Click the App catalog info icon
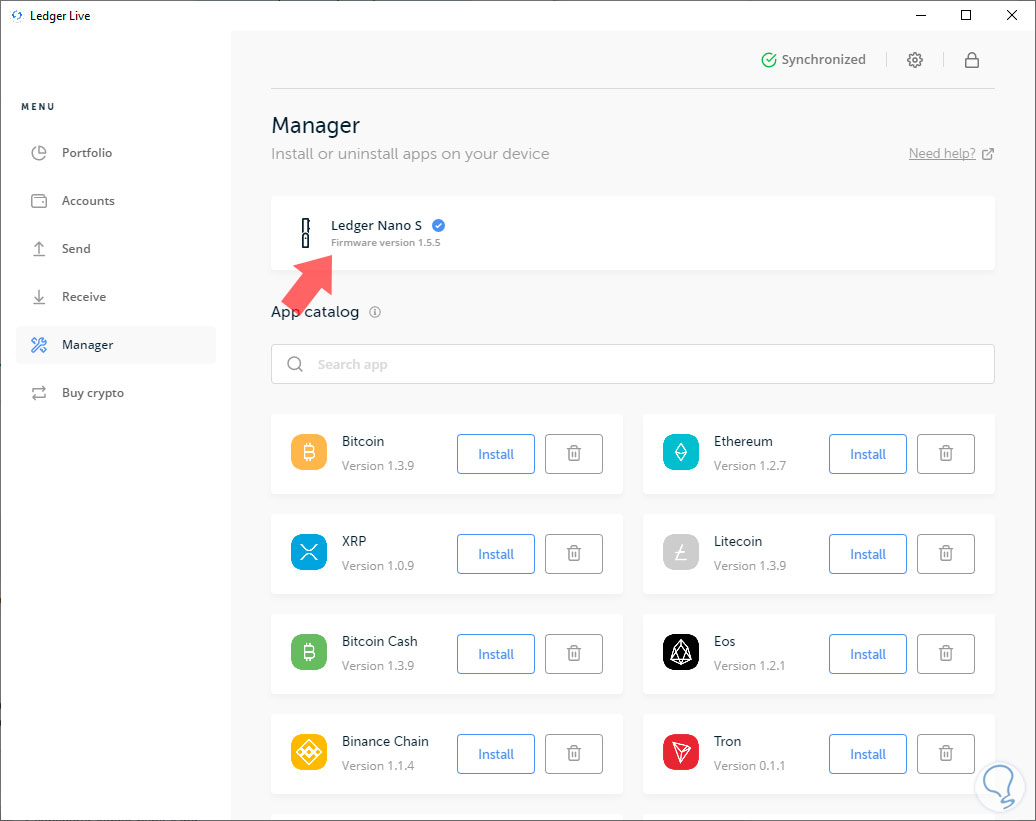1036x821 pixels. pos(375,312)
